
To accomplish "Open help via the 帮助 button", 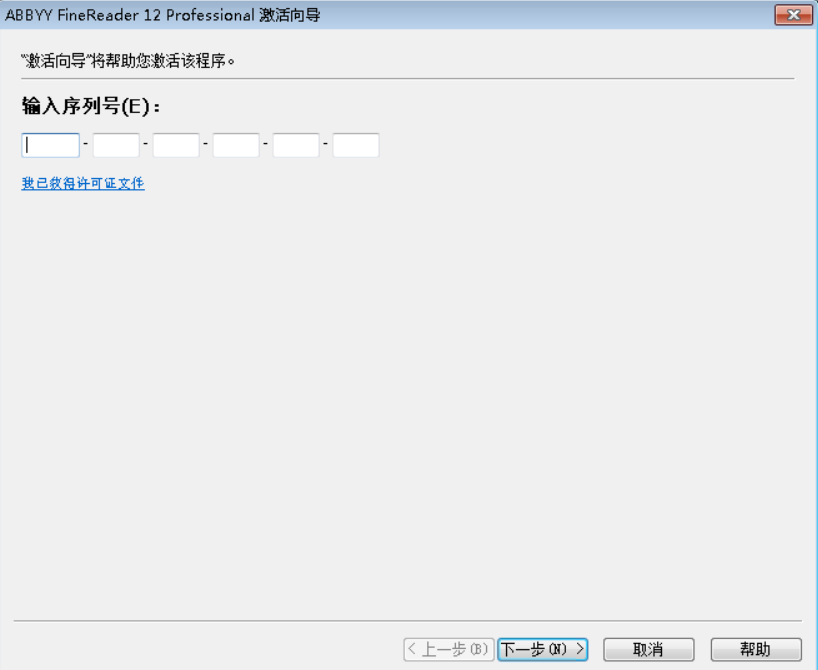I will click(x=756, y=649).
